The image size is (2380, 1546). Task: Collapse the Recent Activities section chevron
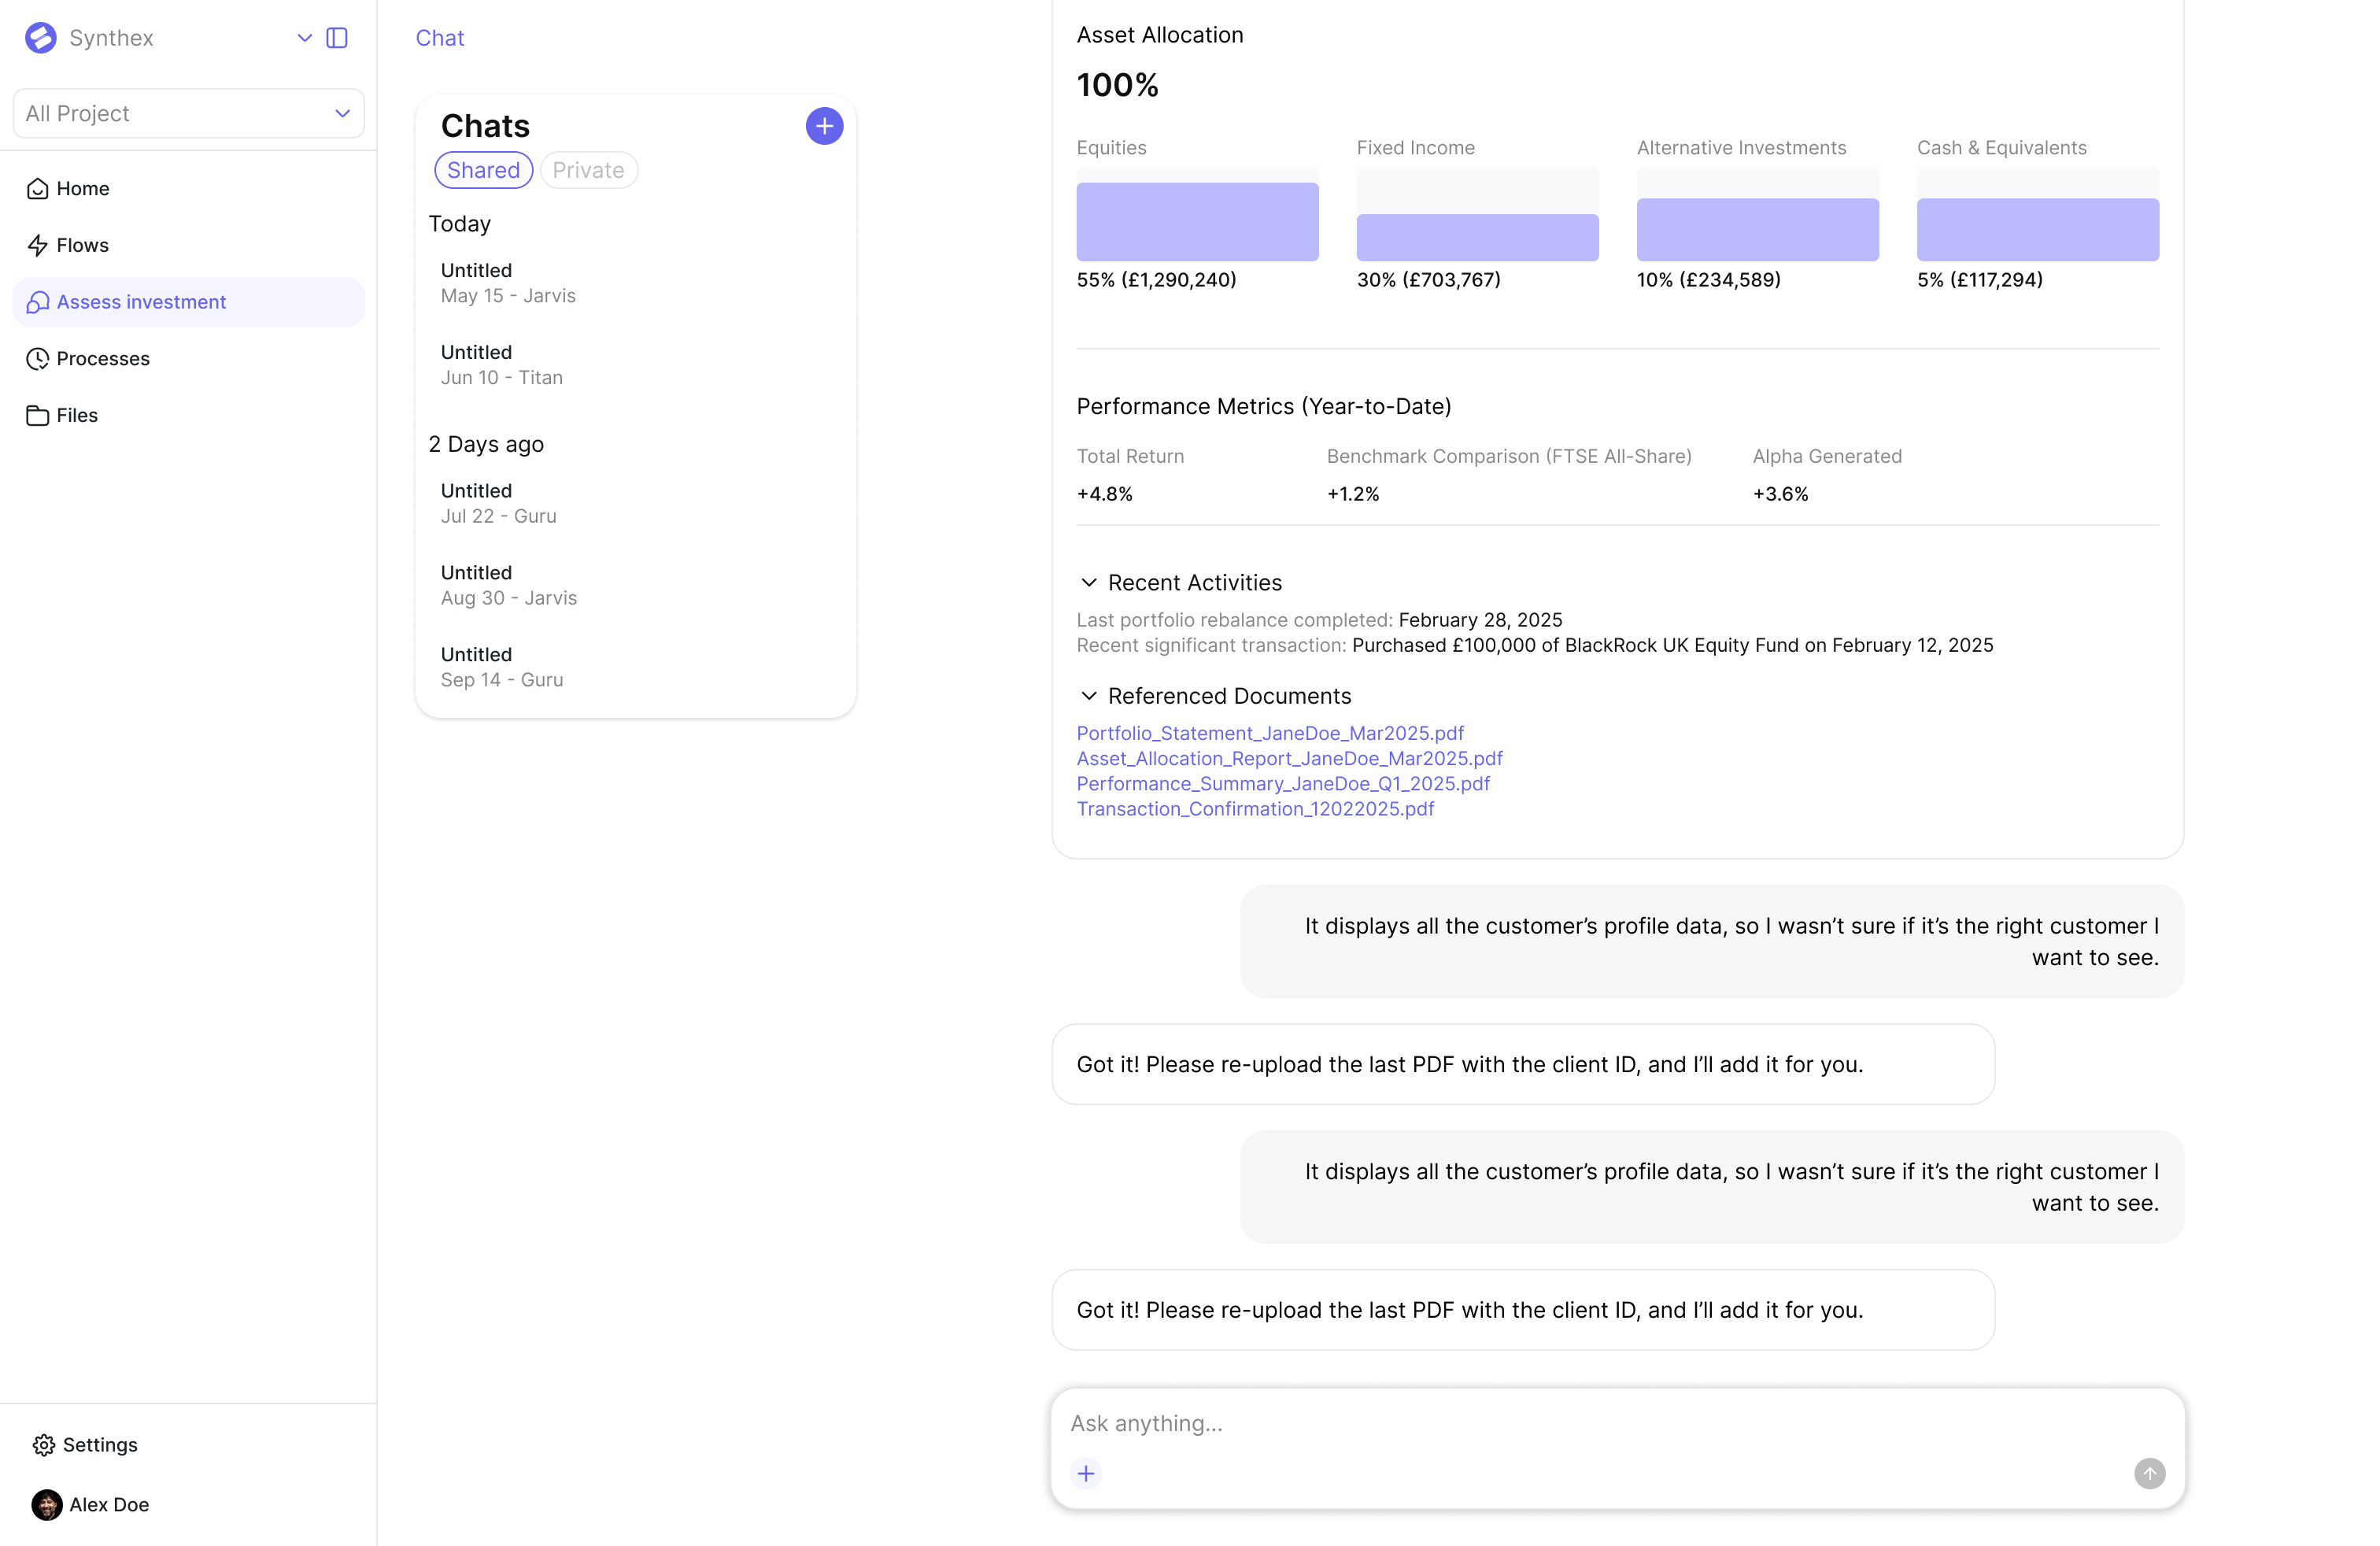coord(1089,582)
